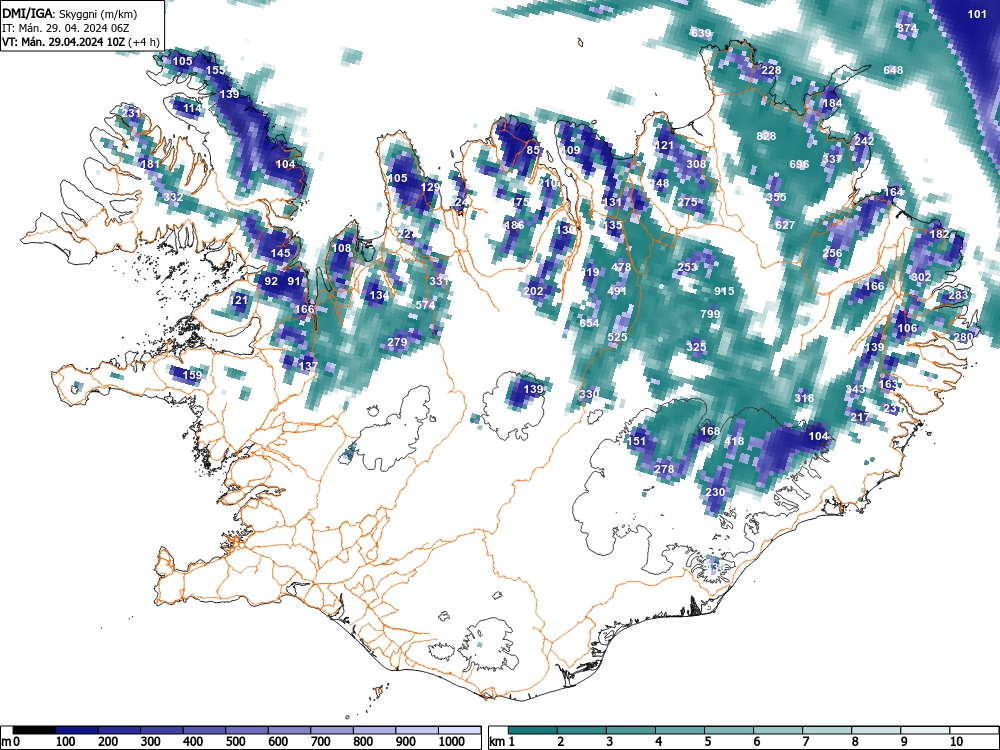The image size is (1000, 750).
Task: Click the visibility value 525
Action: coord(617,337)
